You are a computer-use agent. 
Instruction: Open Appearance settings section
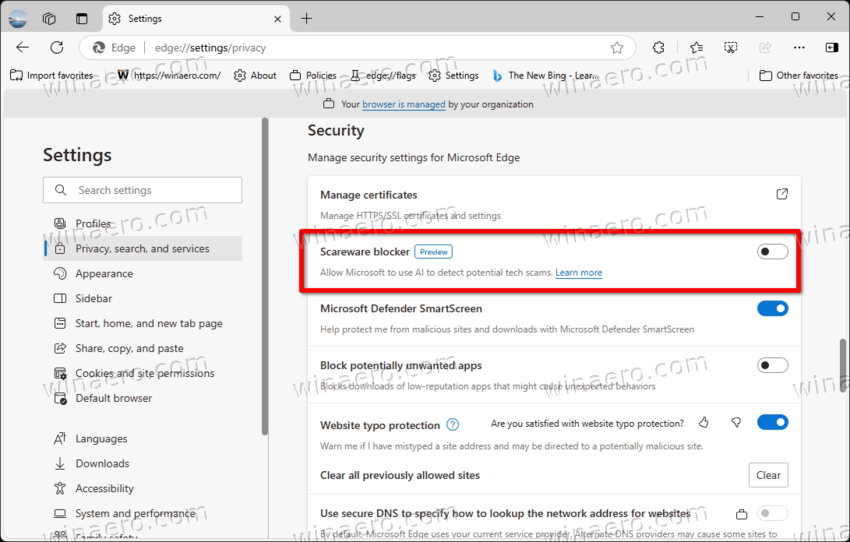pos(143,273)
